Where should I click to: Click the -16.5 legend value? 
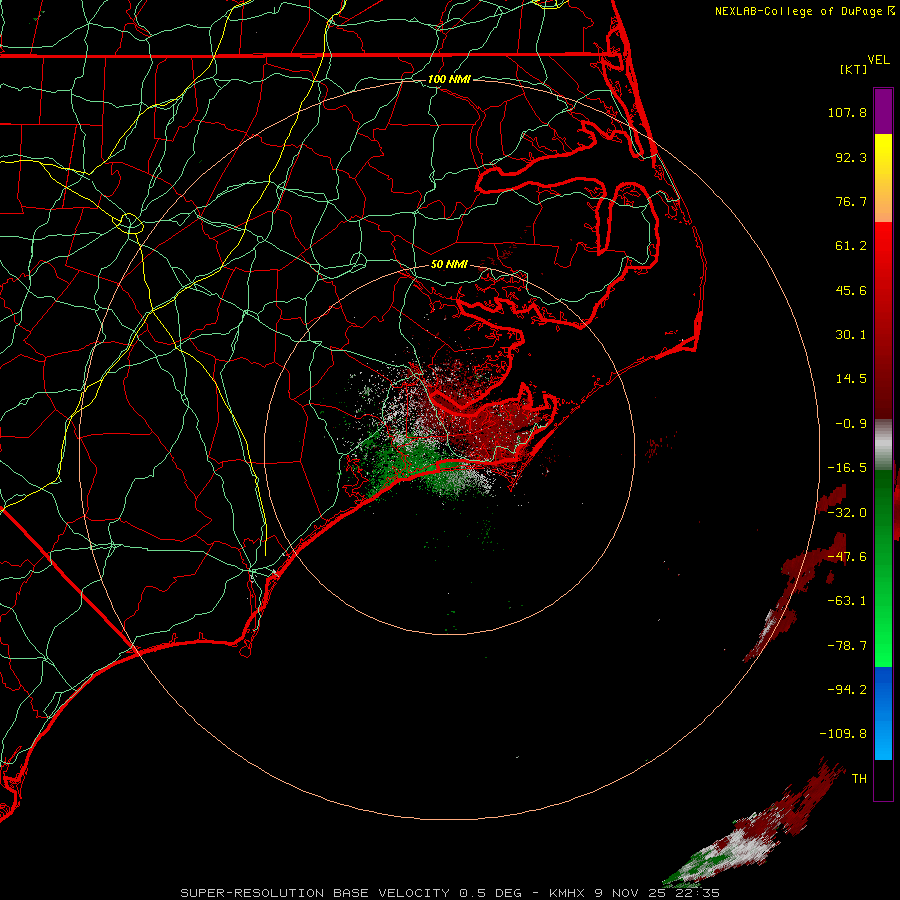tap(847, 468)
